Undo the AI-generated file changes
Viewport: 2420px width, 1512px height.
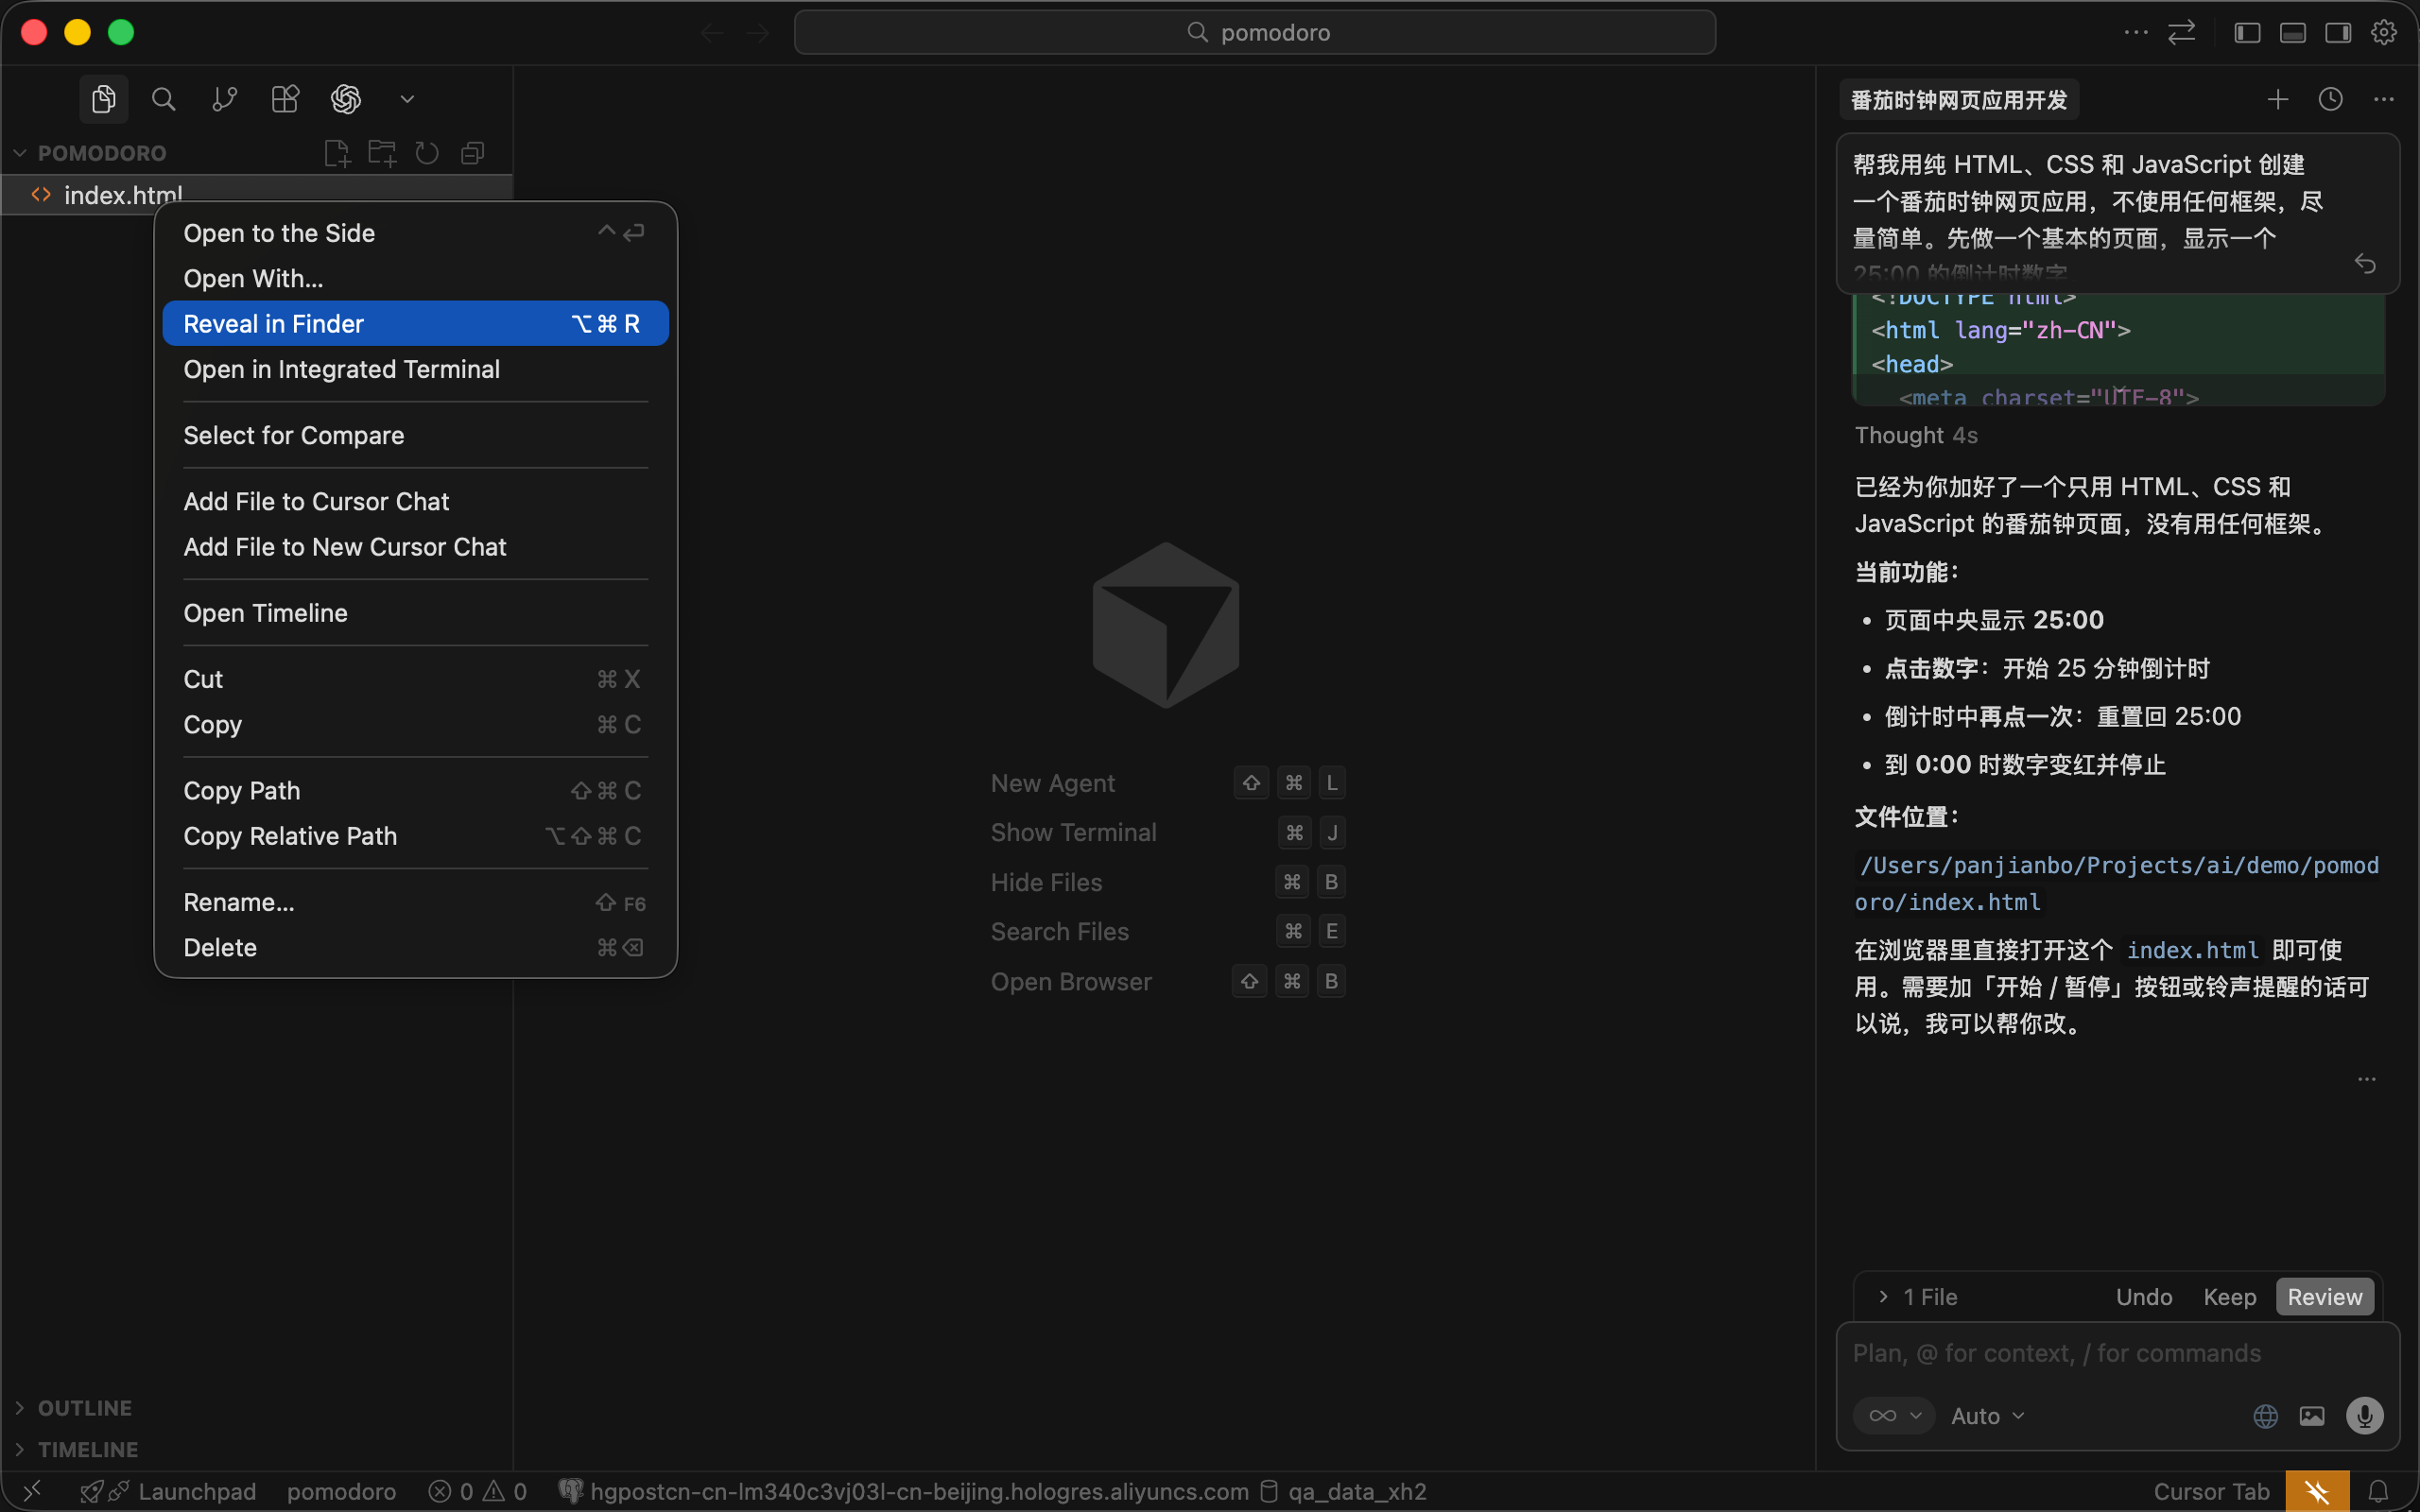(2142, 1296)
